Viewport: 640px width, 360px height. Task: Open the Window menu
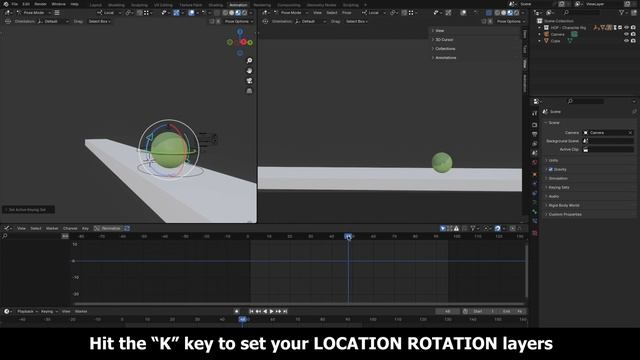58,4
